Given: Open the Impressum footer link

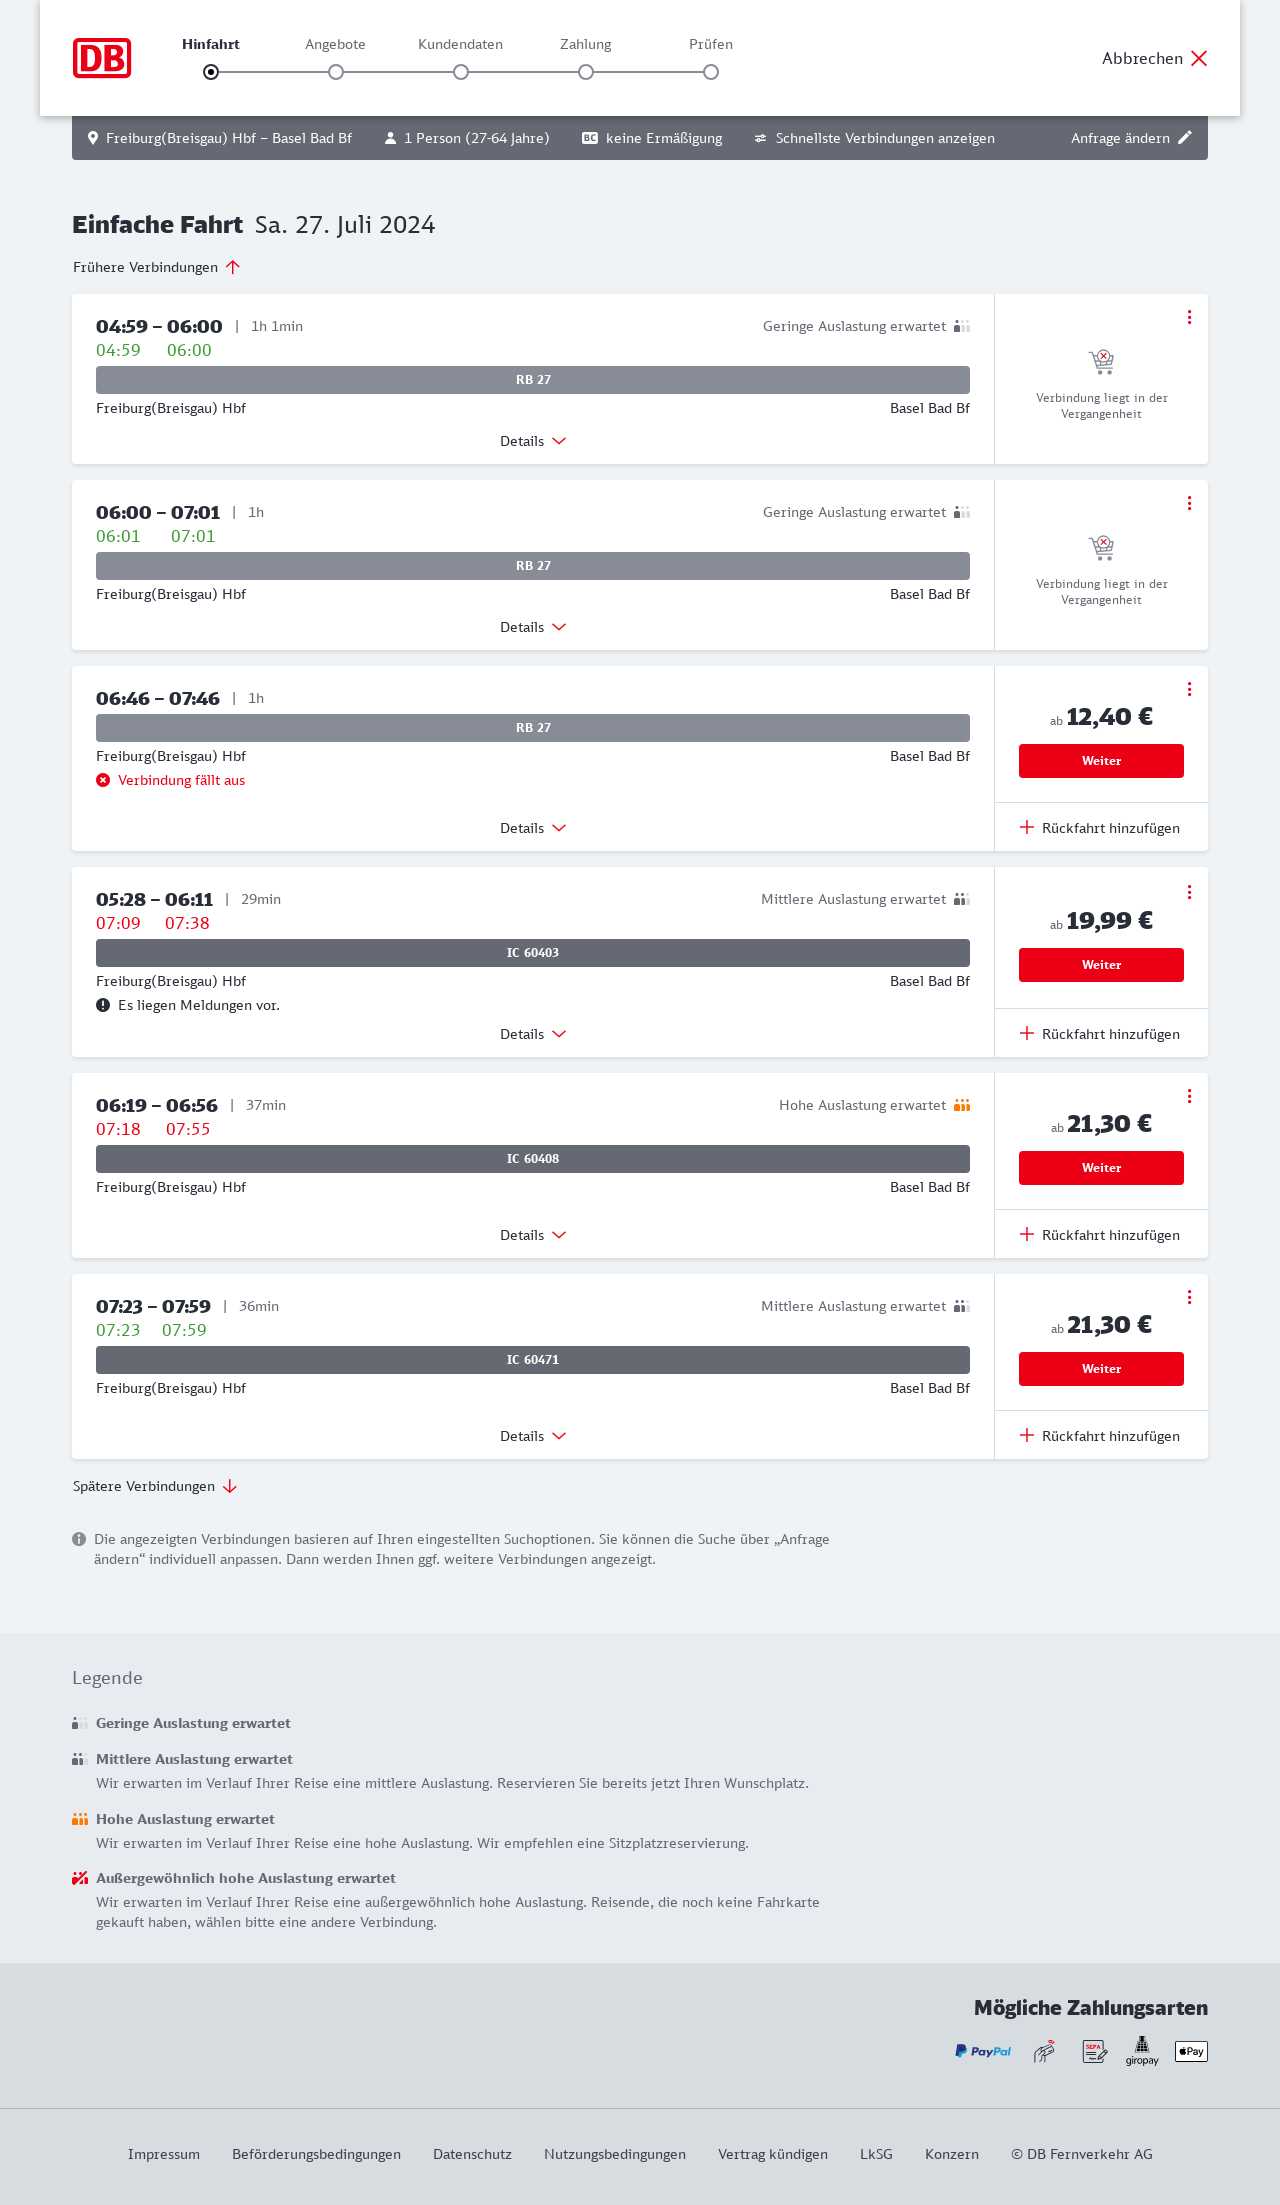Looking at the screenshot, I should click(x=164, y=2154).
